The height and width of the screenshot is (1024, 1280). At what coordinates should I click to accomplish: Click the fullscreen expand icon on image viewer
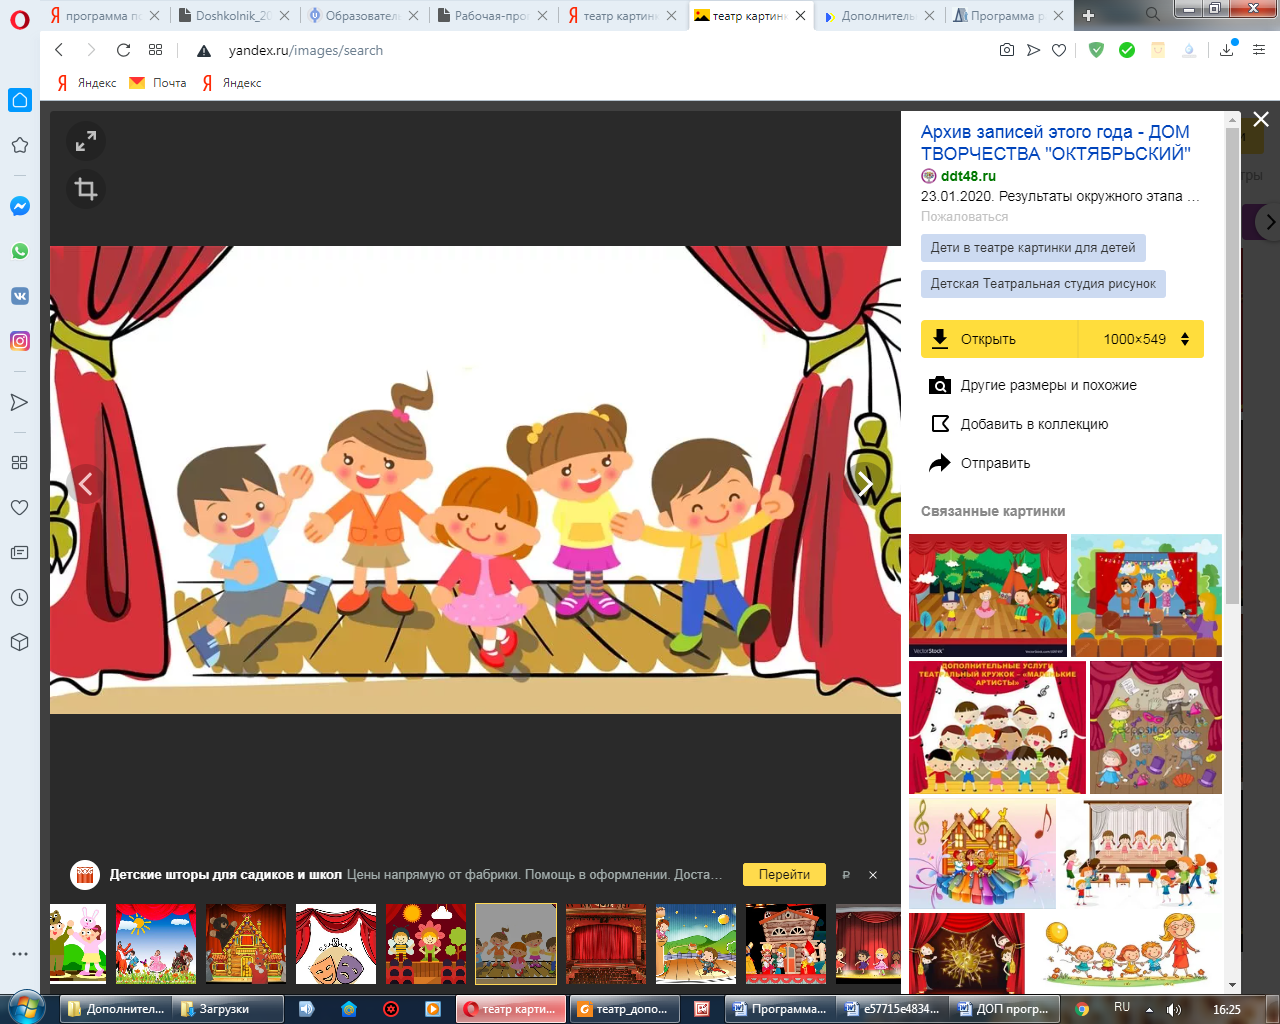(86, 142)
